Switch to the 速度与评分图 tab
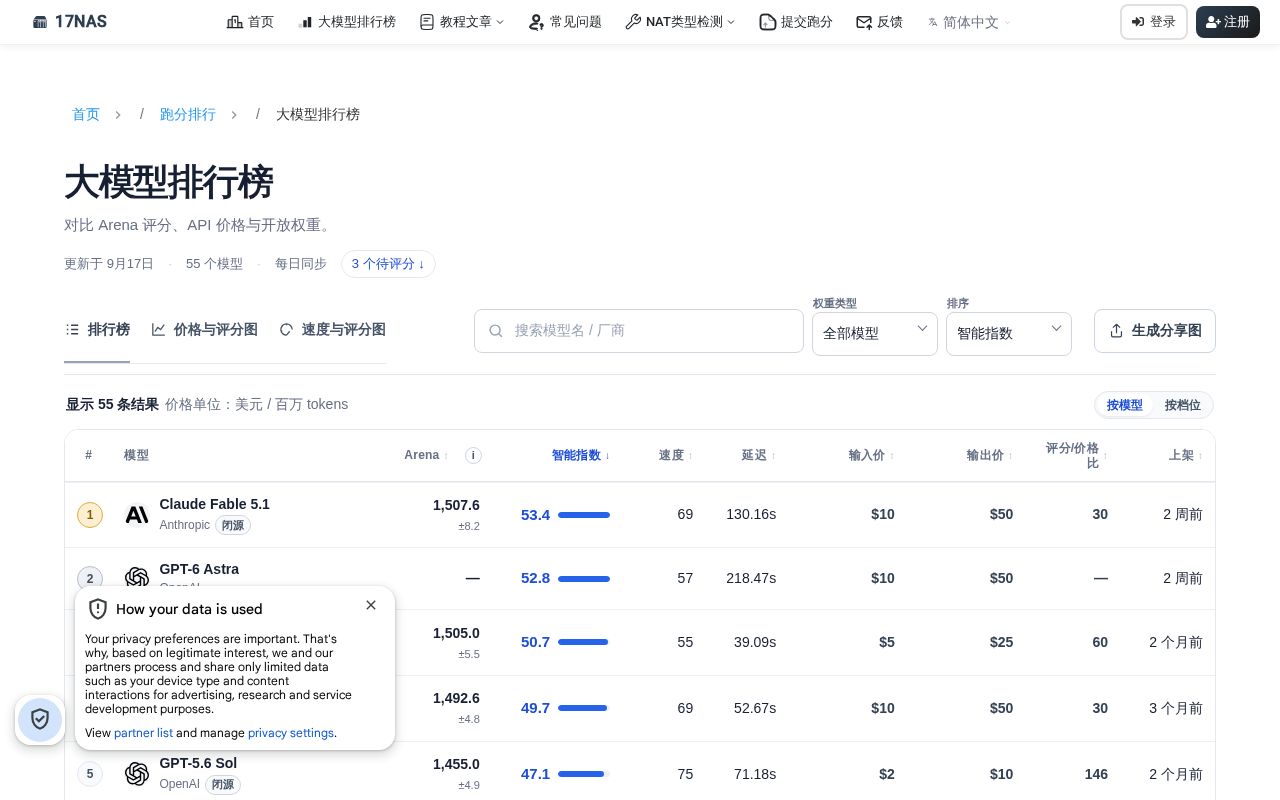This screenshot has height=800, width=1280. coord(333,330)
